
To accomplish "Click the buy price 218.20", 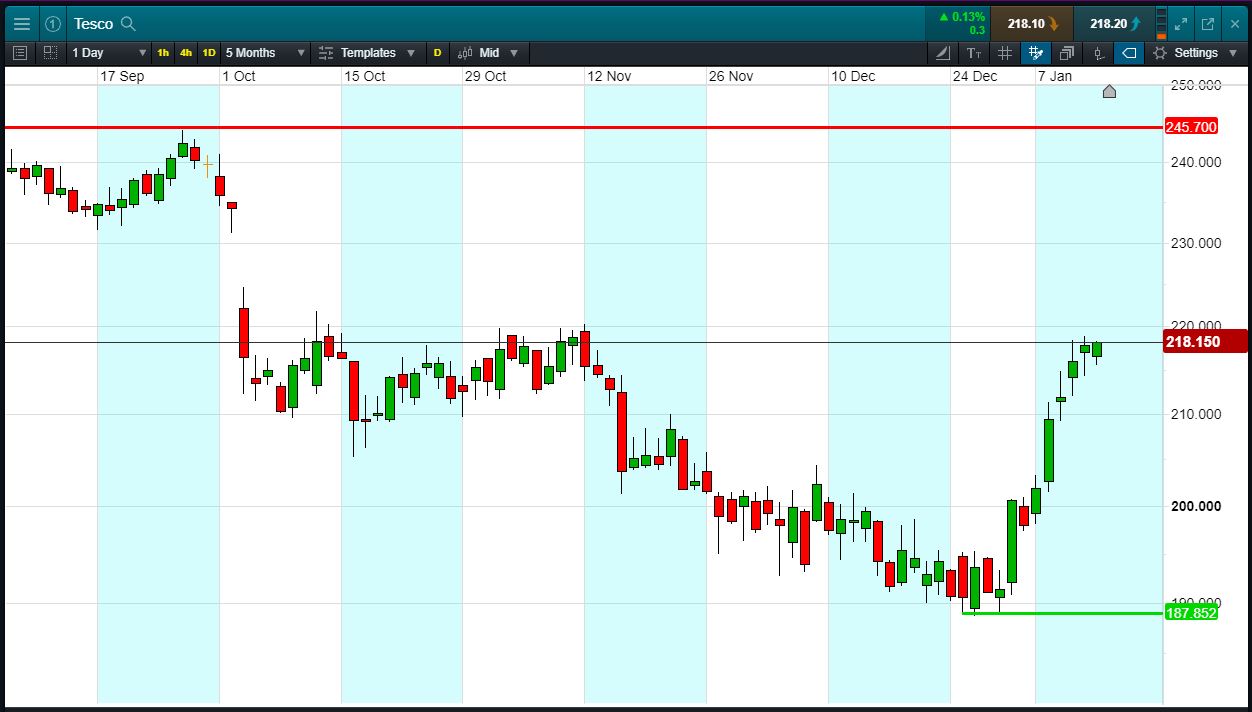I will (x=1114, y=23).
